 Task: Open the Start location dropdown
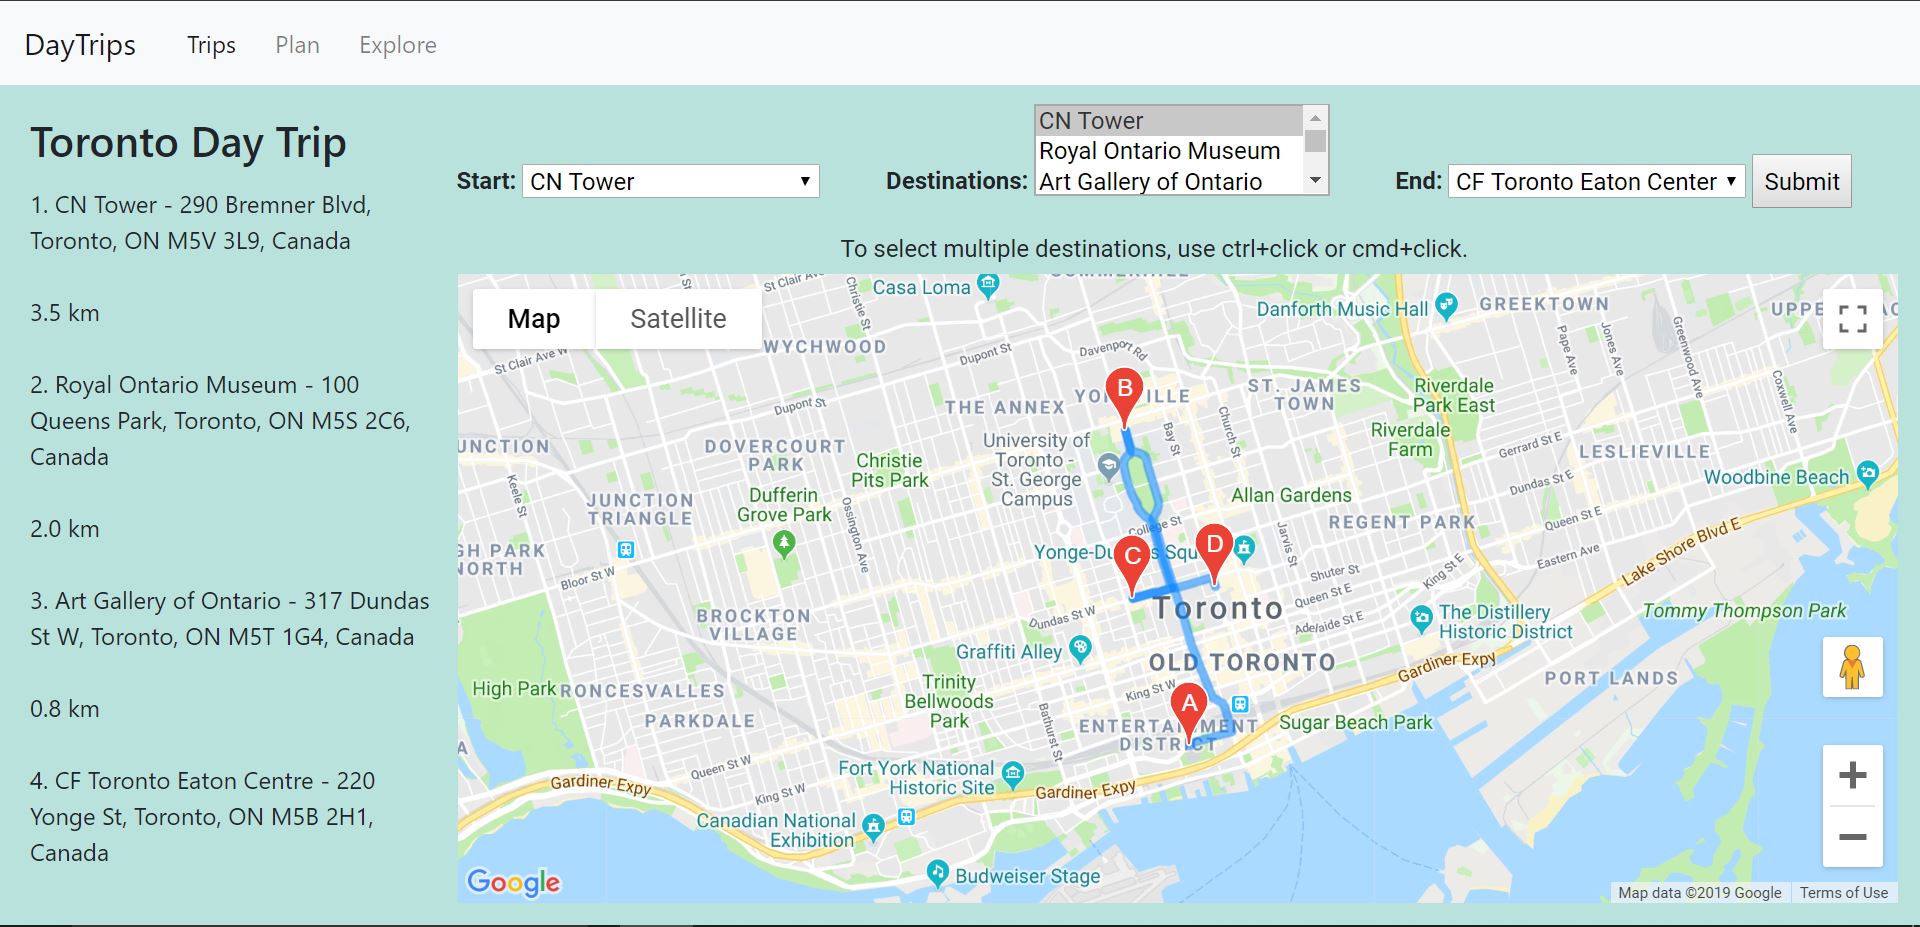tap(670, 181)
